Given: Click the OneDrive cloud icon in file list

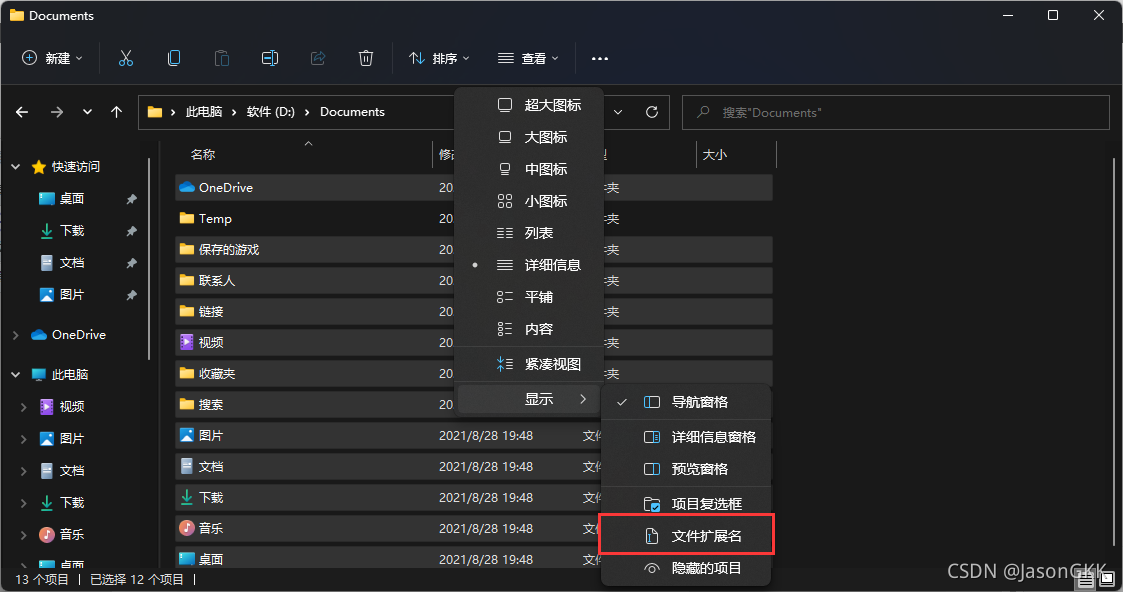Looking at the screenshot, I should pyautogui.click(x=187, y=188).
